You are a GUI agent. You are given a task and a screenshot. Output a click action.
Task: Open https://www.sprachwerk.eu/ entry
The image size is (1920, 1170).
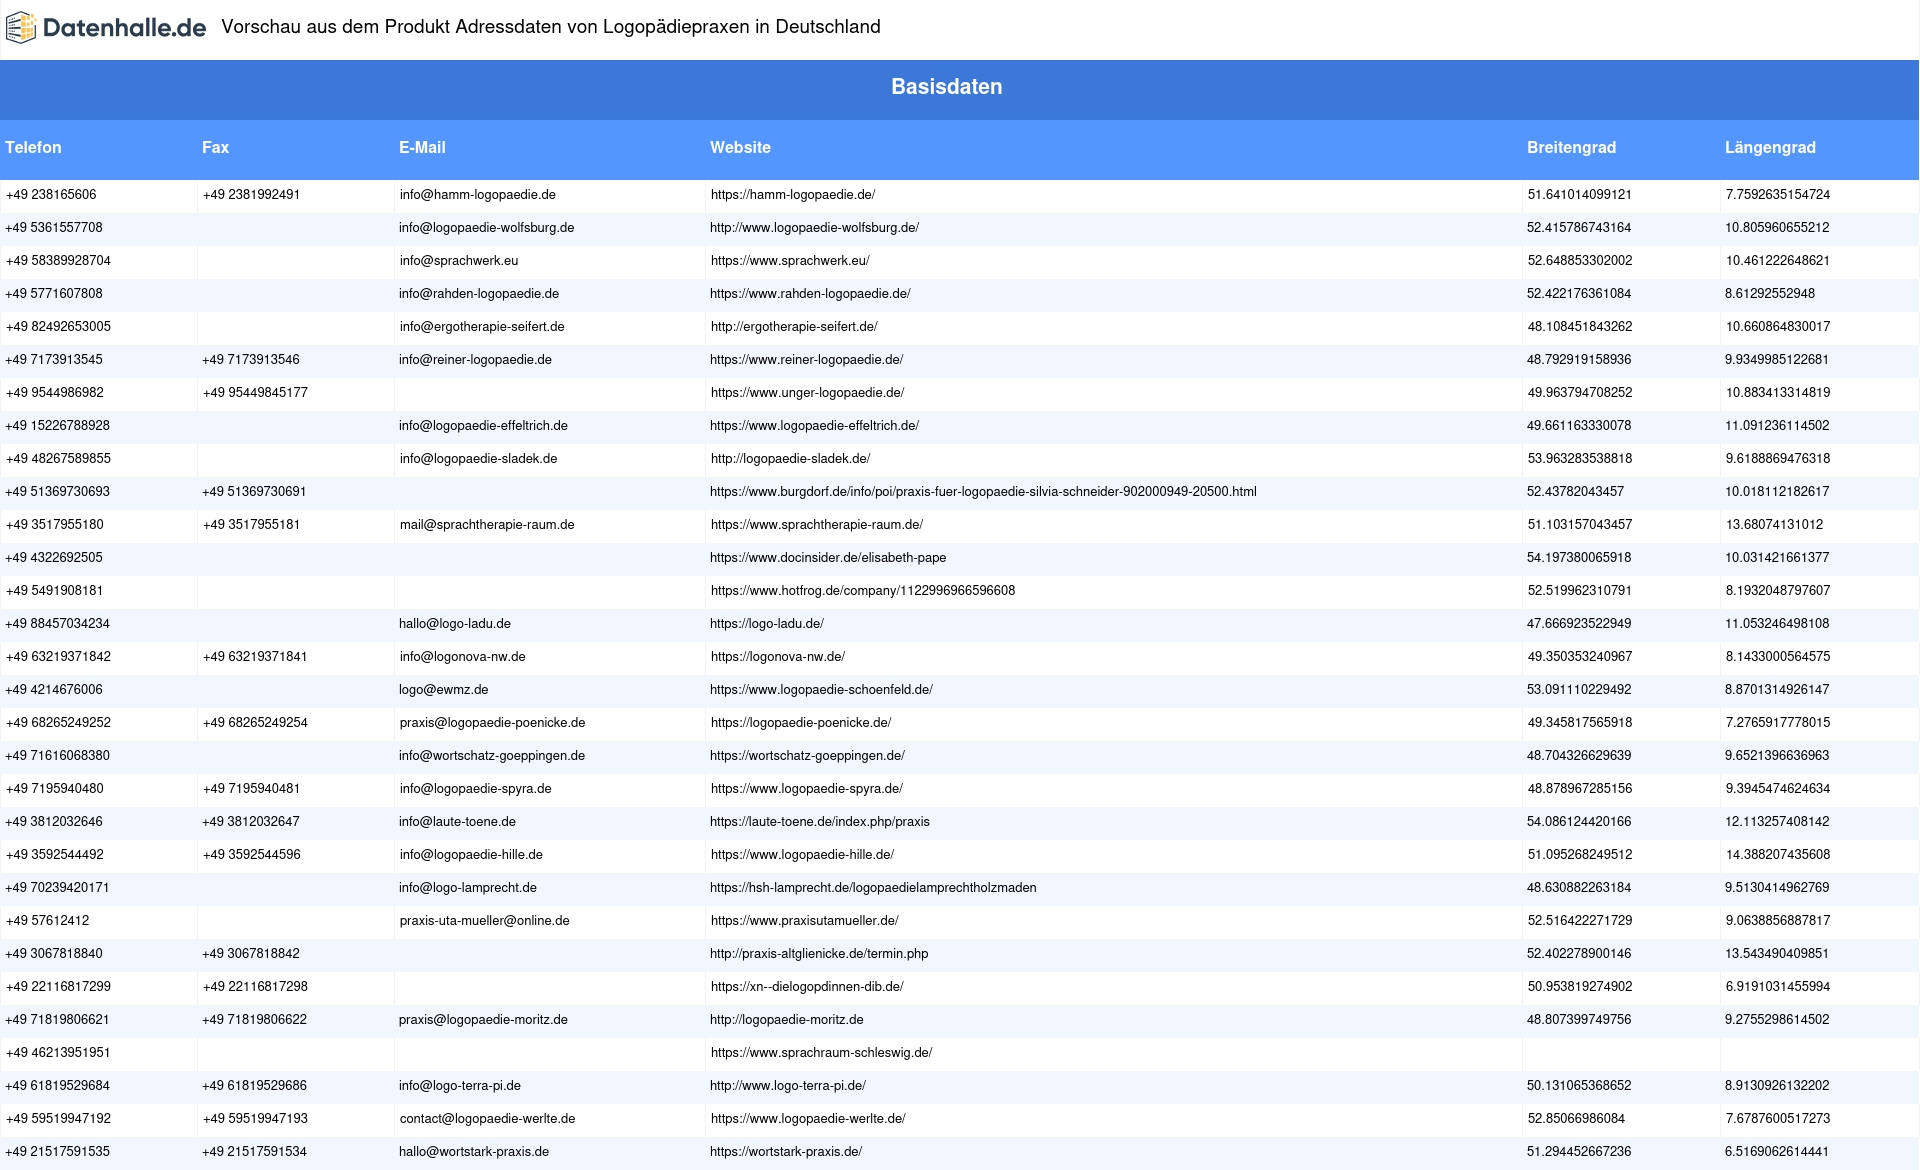click(789, 261)
